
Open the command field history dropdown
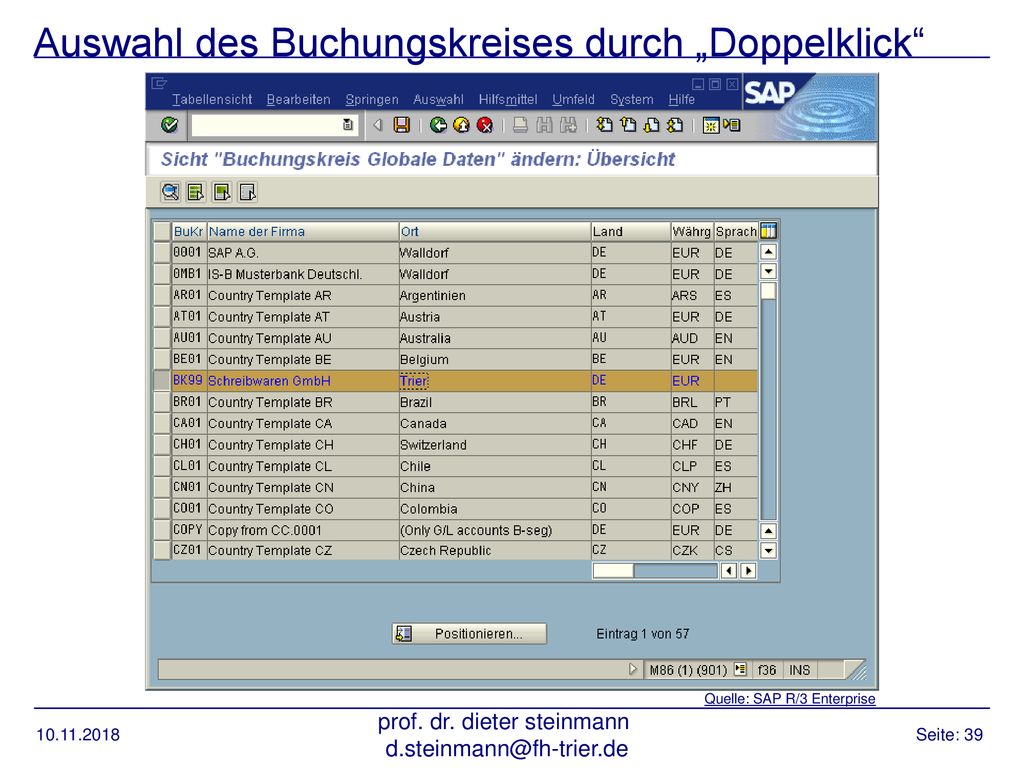point(348,125)
